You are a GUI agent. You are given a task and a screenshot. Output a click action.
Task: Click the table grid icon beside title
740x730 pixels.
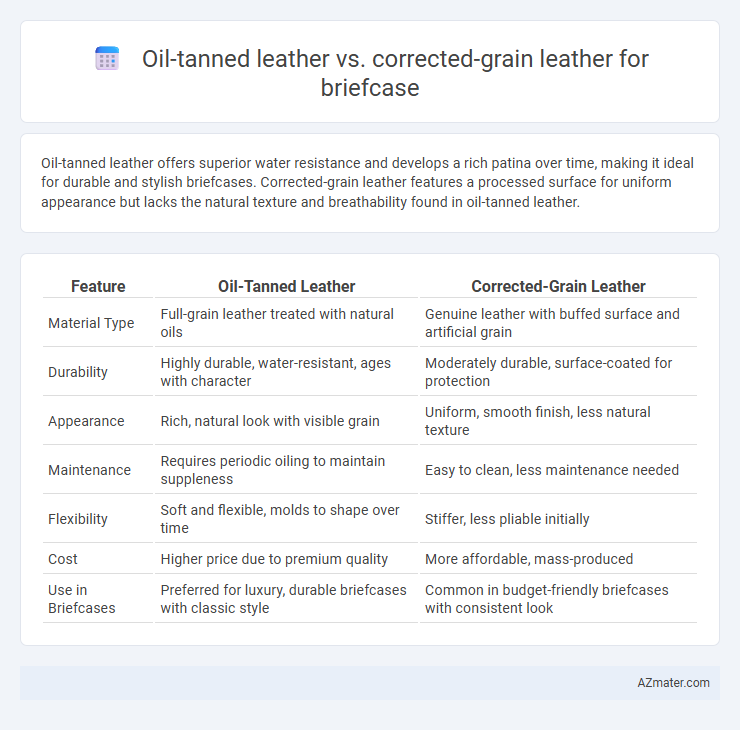point(107,59)
